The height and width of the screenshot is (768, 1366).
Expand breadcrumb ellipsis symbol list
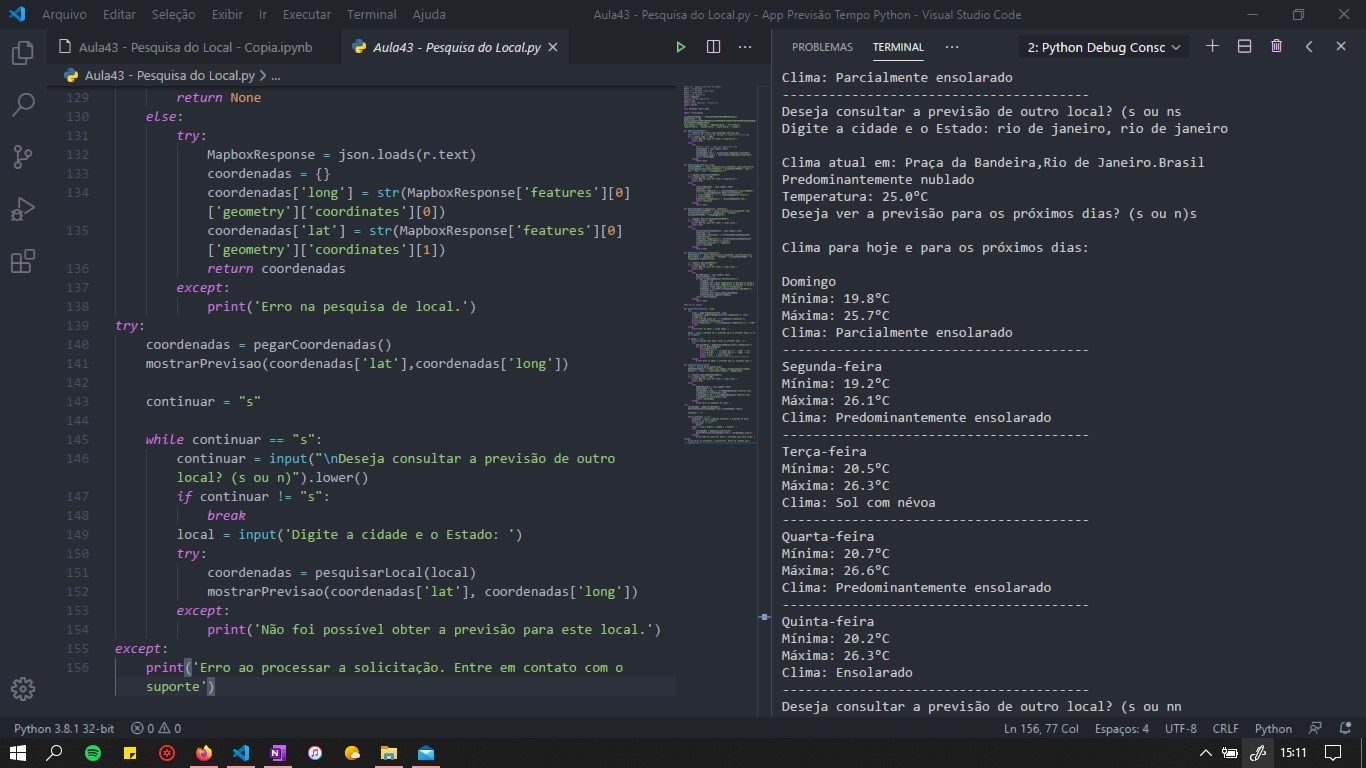[x=276, y=75]
